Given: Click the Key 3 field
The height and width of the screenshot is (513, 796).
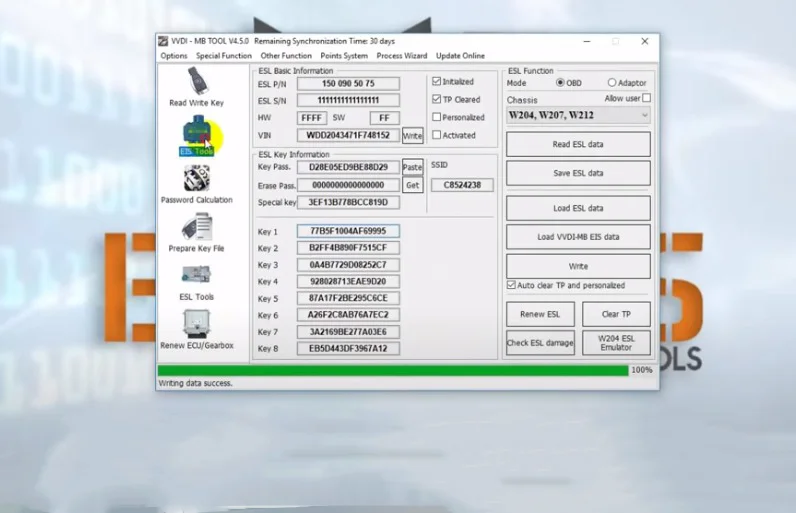Looking at the screenshot, I should tap(348, 265).
